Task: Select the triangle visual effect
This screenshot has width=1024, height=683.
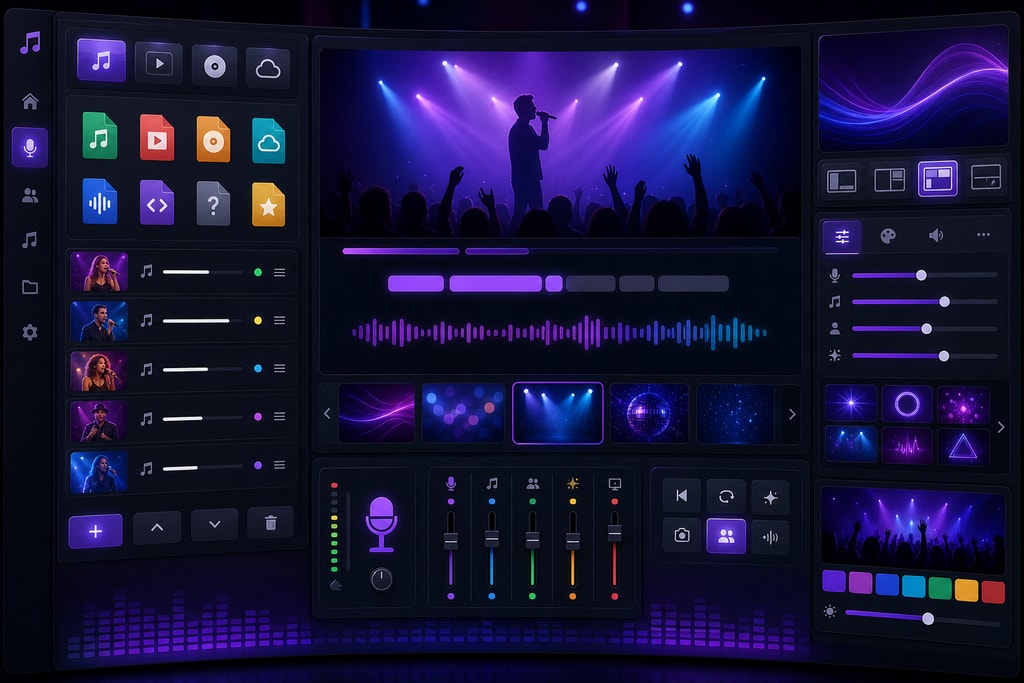Action: point(963,447)
